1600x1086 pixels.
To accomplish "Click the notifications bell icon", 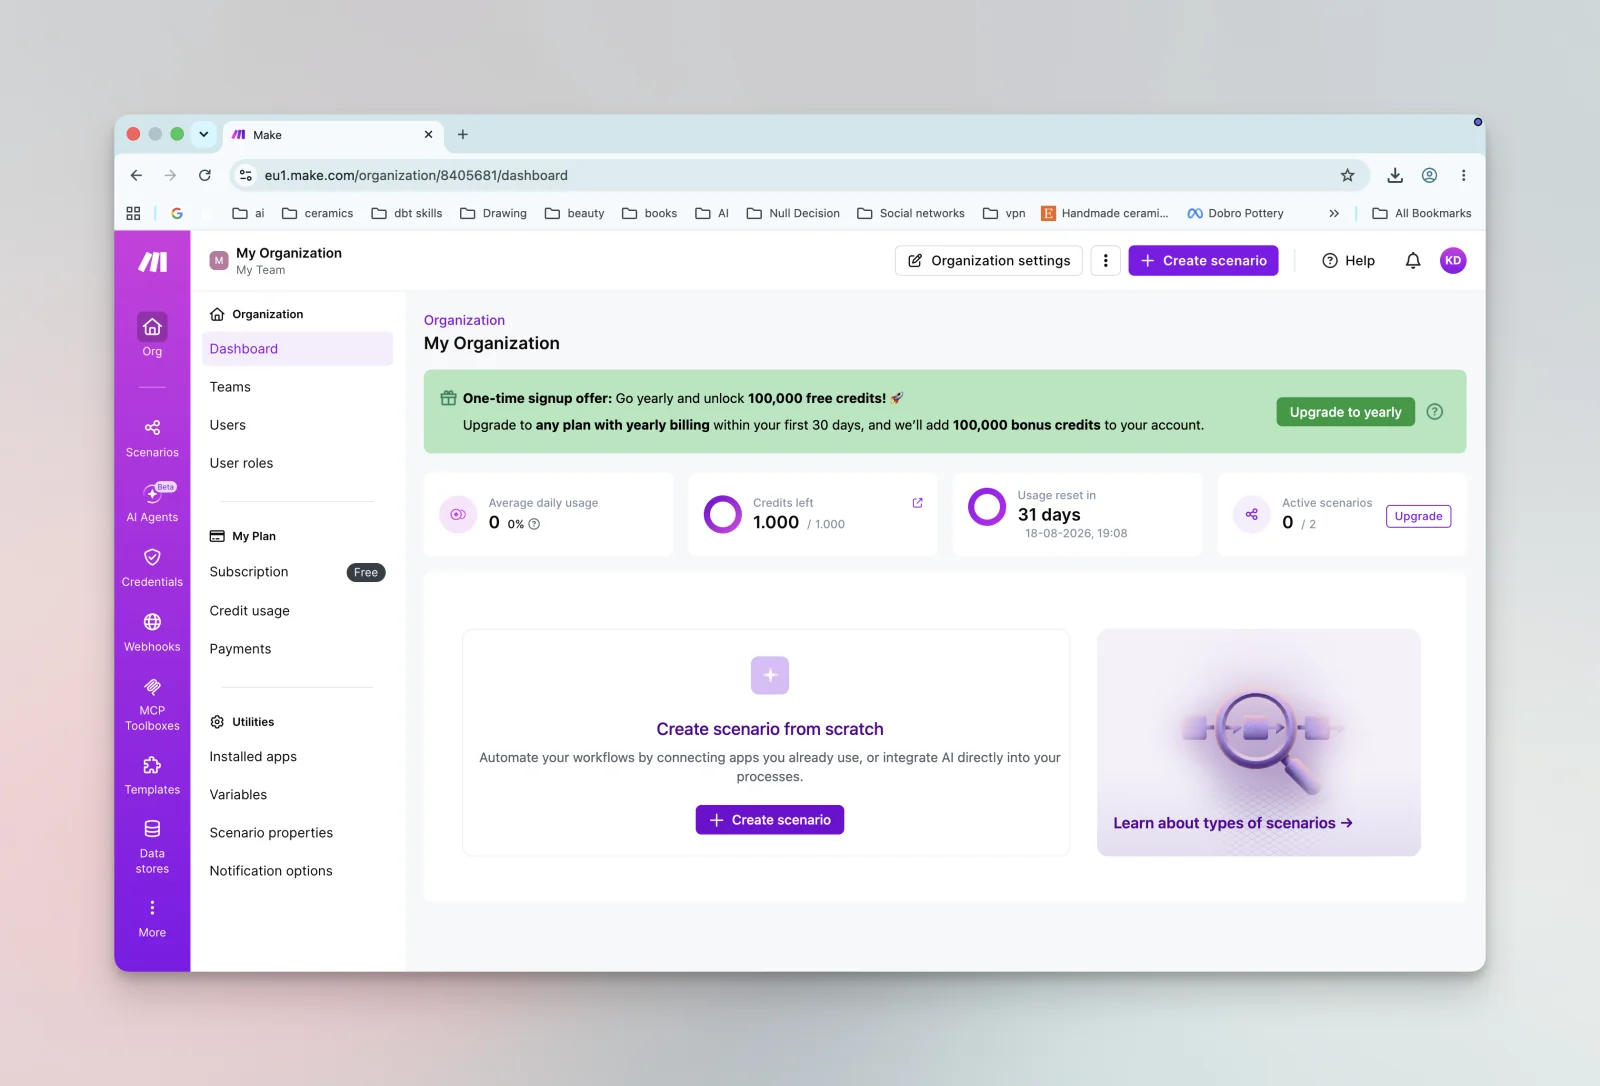I will coord(1413,261).
